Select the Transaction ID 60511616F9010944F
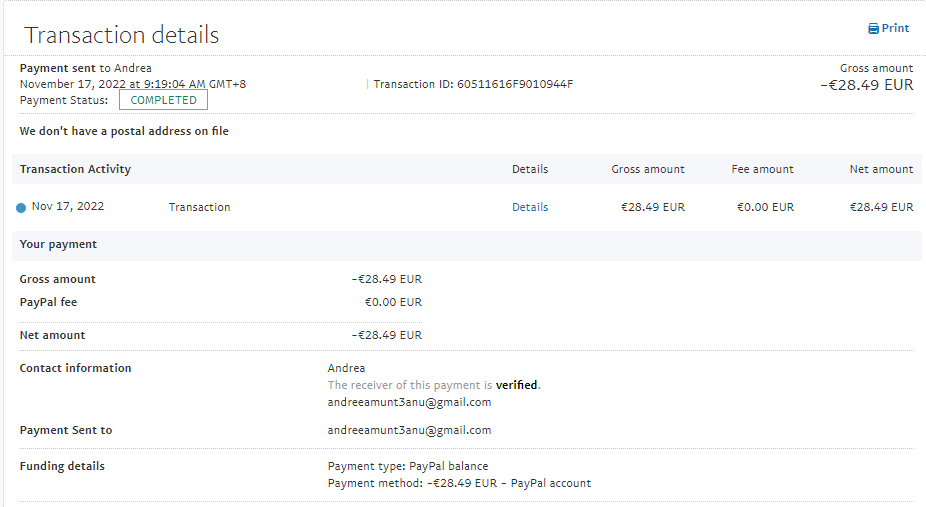Viewport: 926px width, 507px height. click(x=515, y=84)
